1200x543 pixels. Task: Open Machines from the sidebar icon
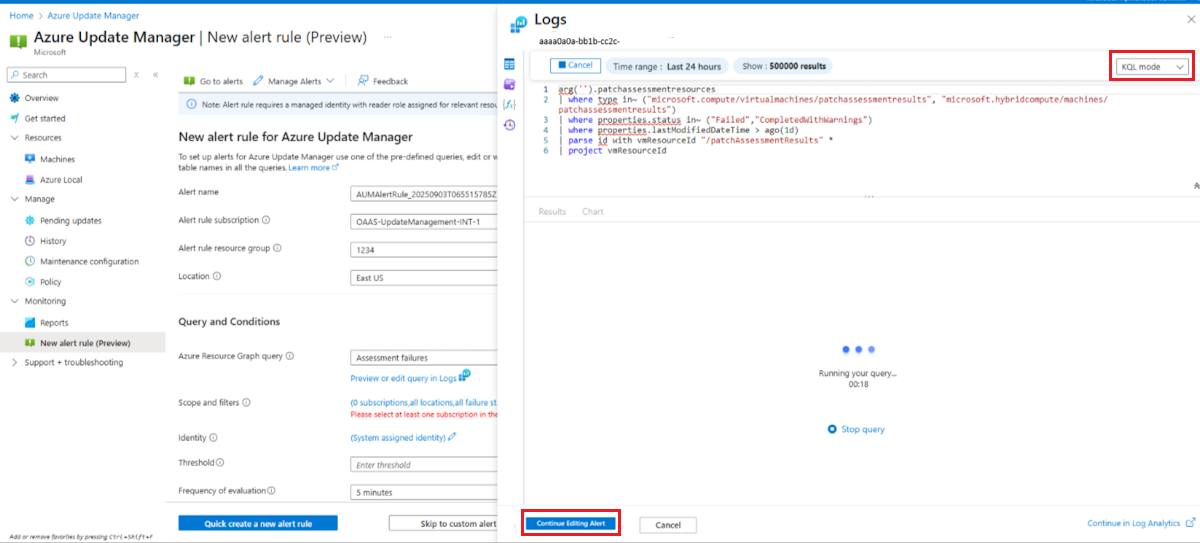coord(30,159)
